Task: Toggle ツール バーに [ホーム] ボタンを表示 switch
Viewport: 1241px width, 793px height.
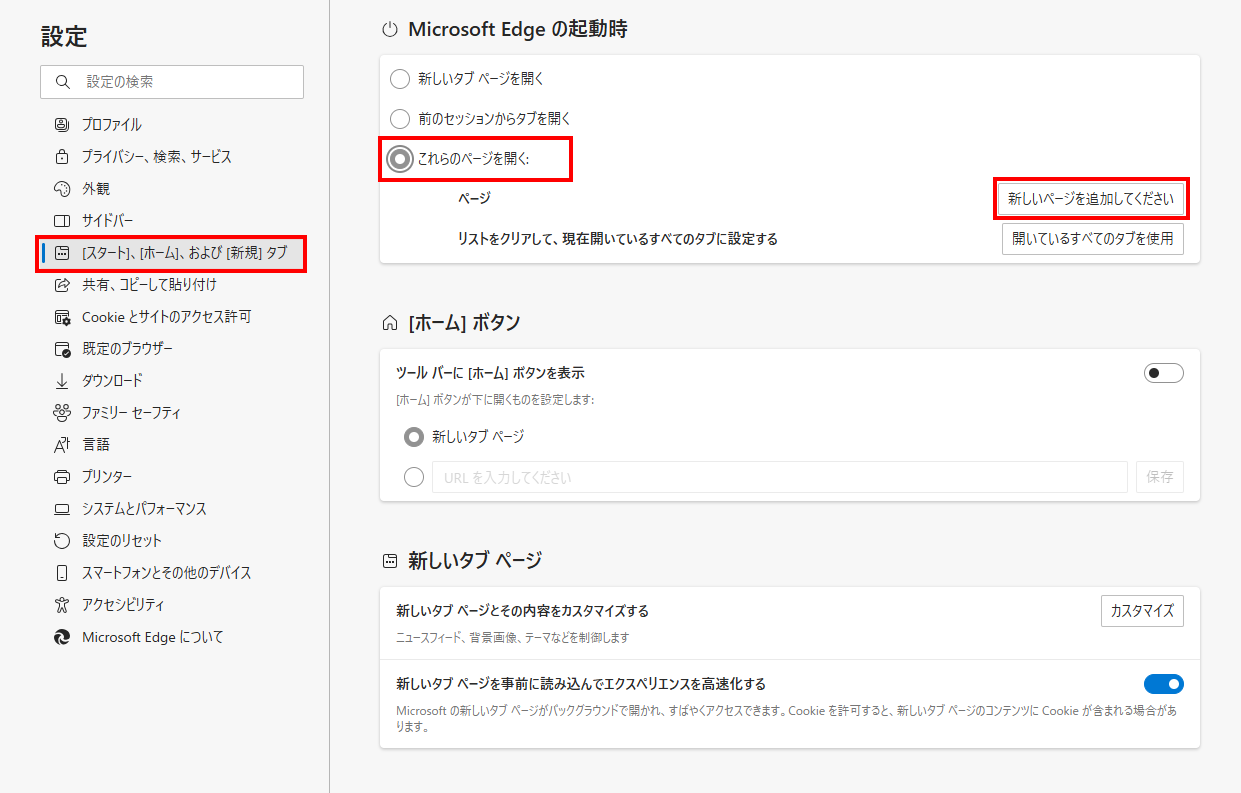Action: pyautogui.click(x=1163, y=373)
